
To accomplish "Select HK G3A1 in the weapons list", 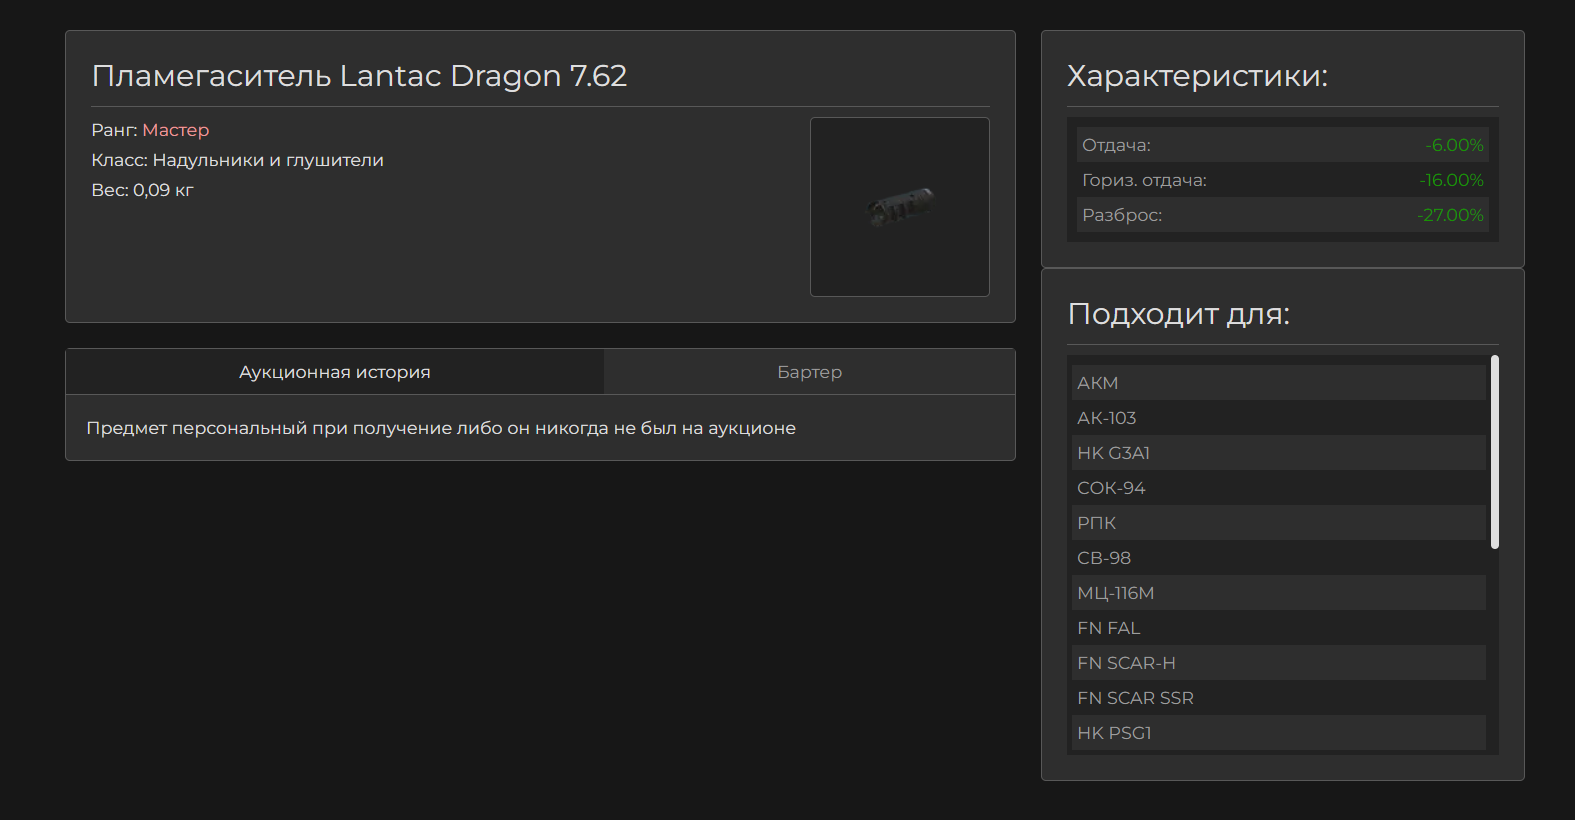I will click(x=1279, y=453).
